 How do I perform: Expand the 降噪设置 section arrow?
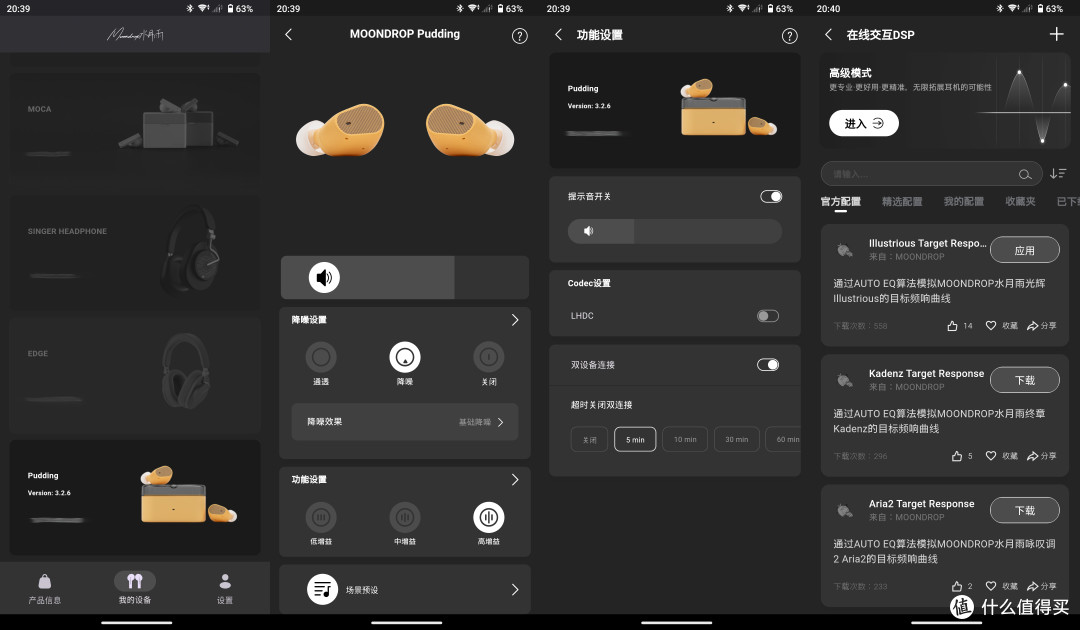pyautogui.click(x=515, y=319)
